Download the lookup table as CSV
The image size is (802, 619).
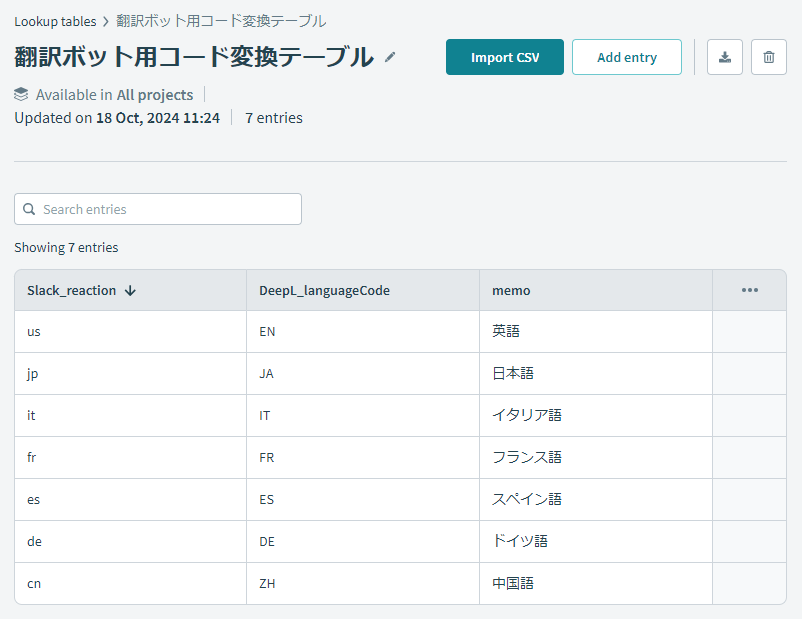[725, 57]
